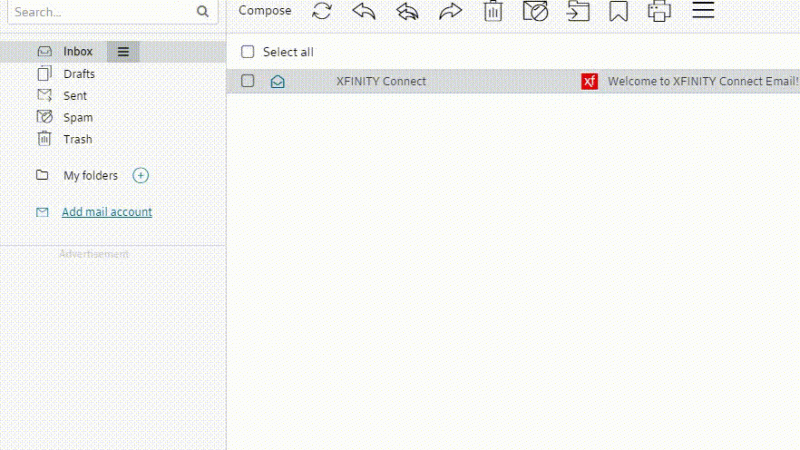
Task: Click the move to folder icon
Action: point(578,11)
